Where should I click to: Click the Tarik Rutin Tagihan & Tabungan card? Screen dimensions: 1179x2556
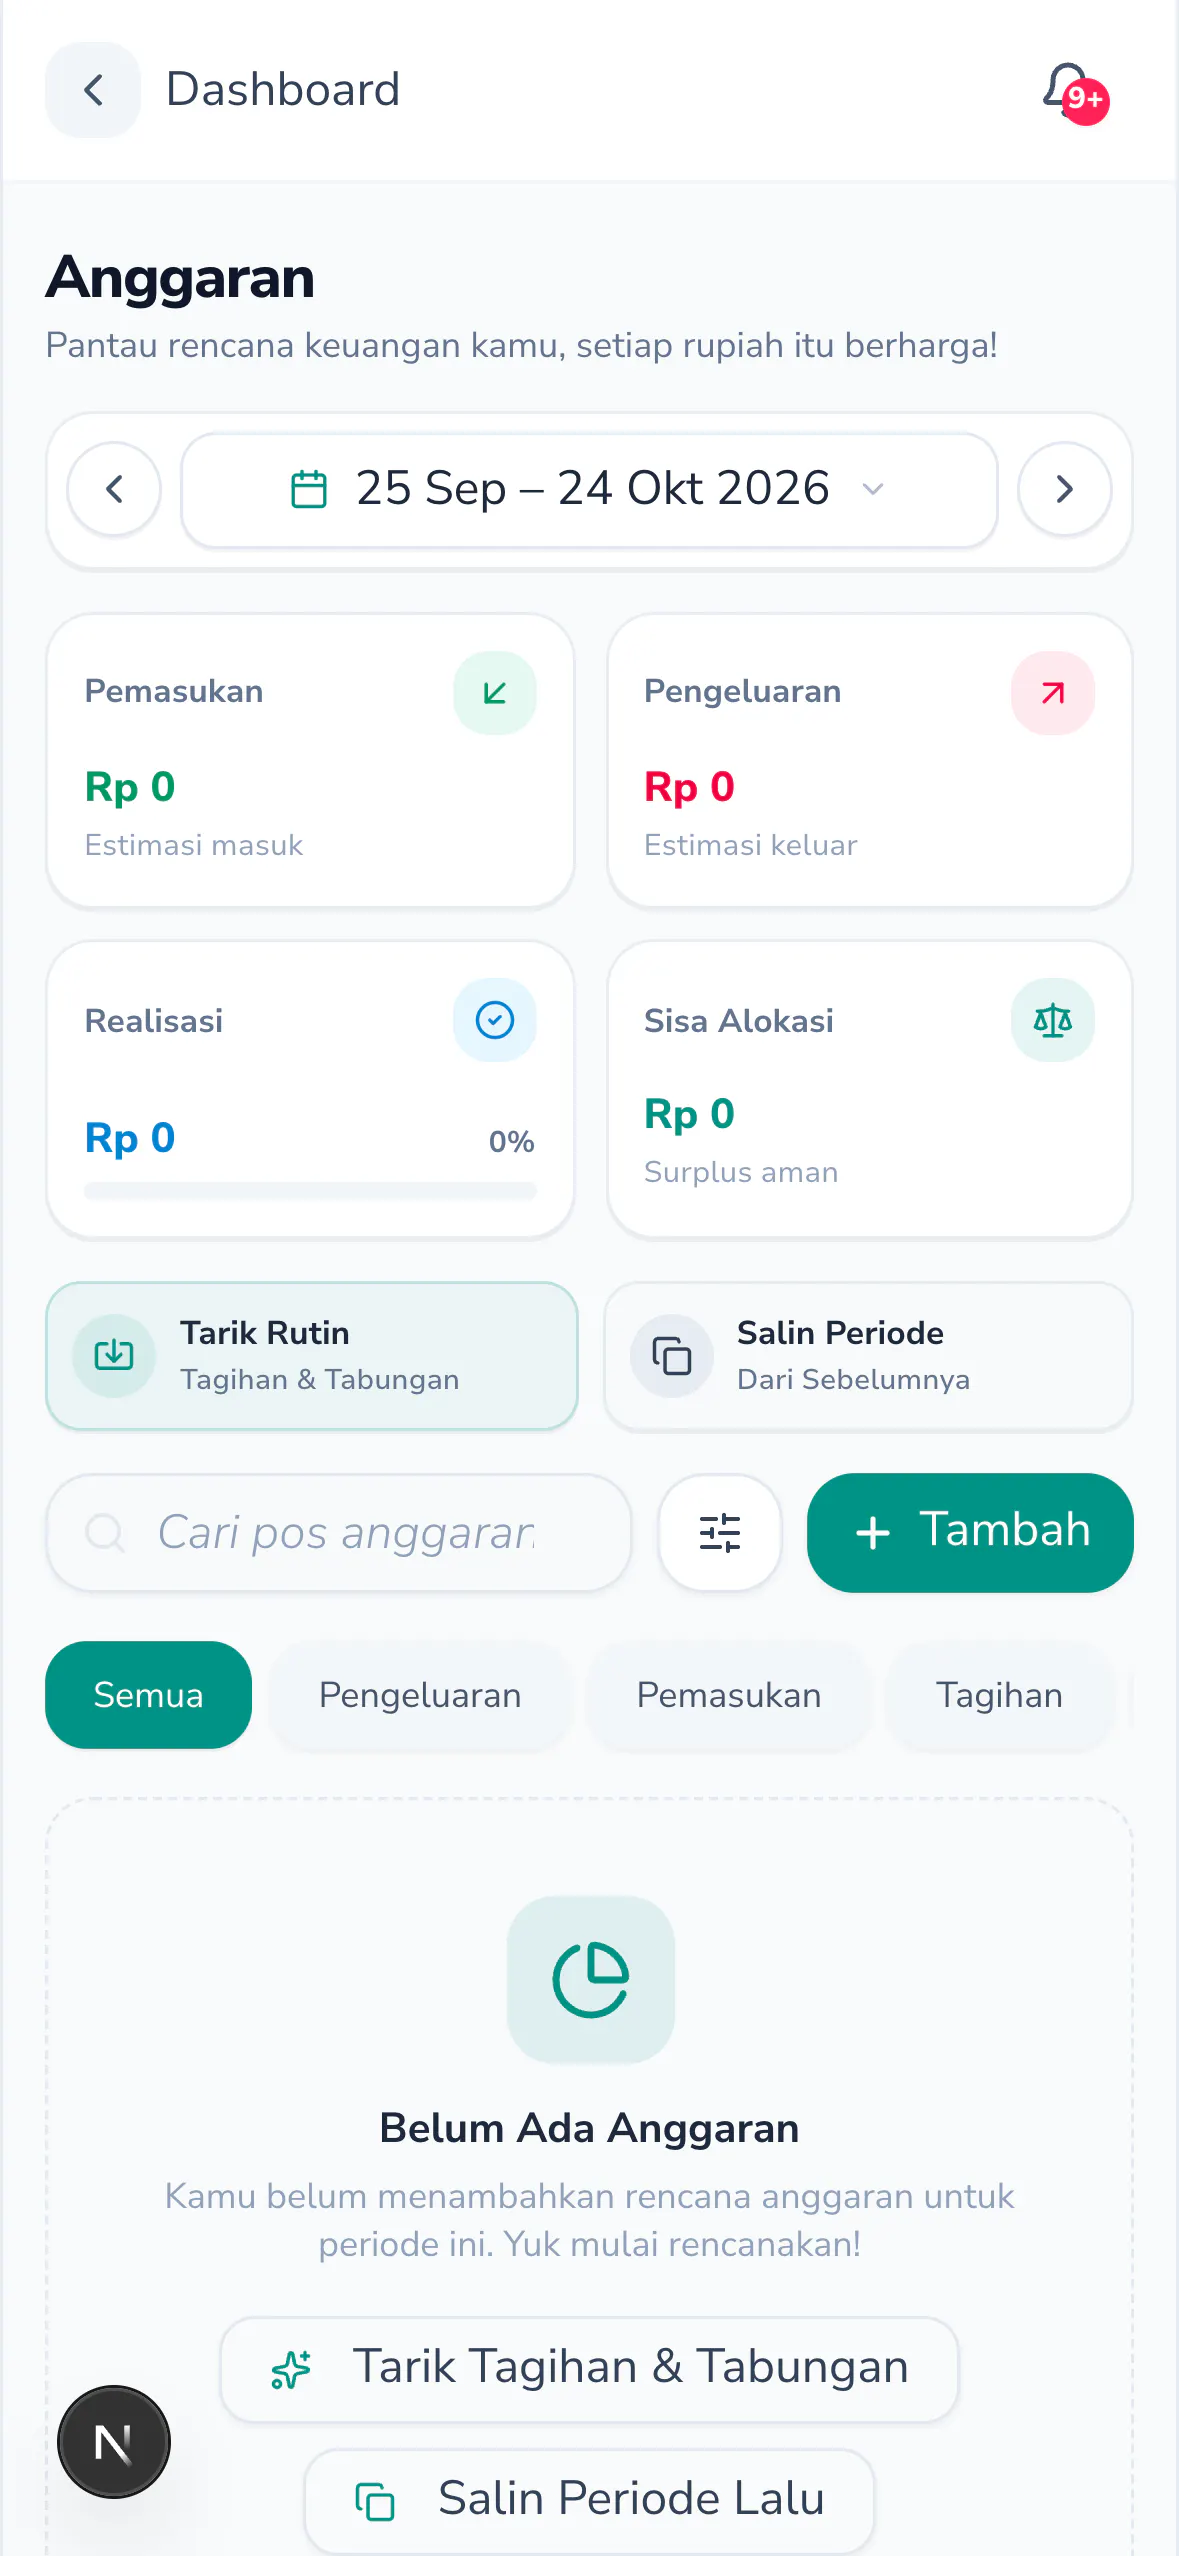(312, 1356)
